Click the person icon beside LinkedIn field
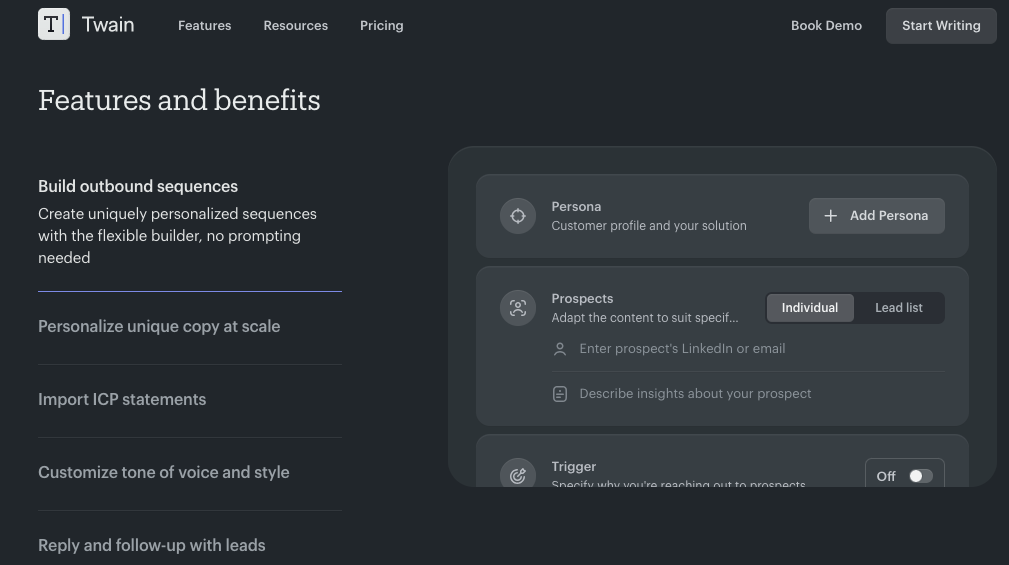 pyautogui.click(x=560, y=349)
